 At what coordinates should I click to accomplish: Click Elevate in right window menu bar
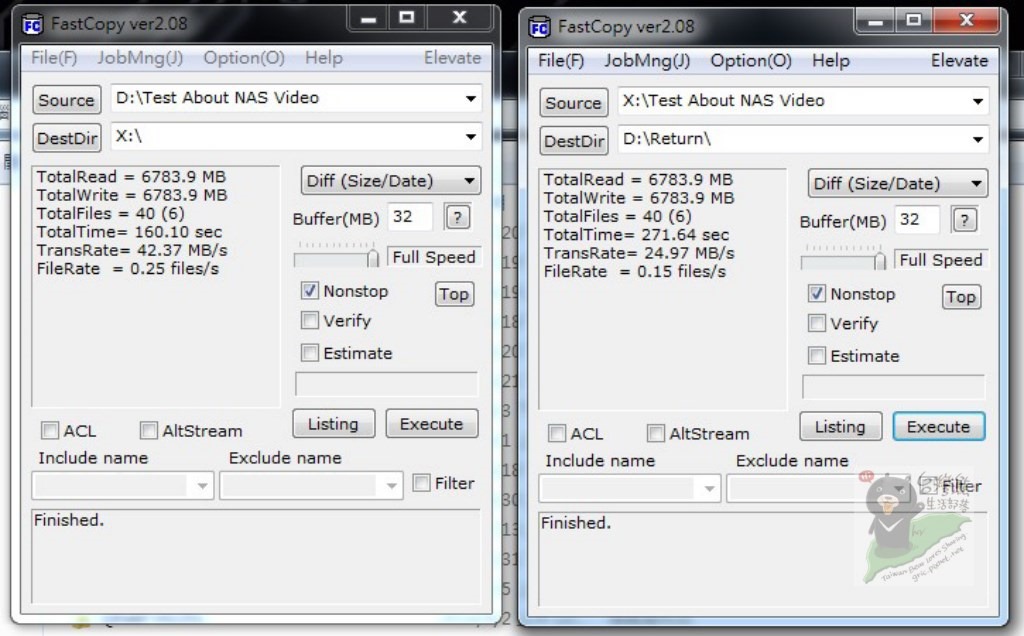959,61
